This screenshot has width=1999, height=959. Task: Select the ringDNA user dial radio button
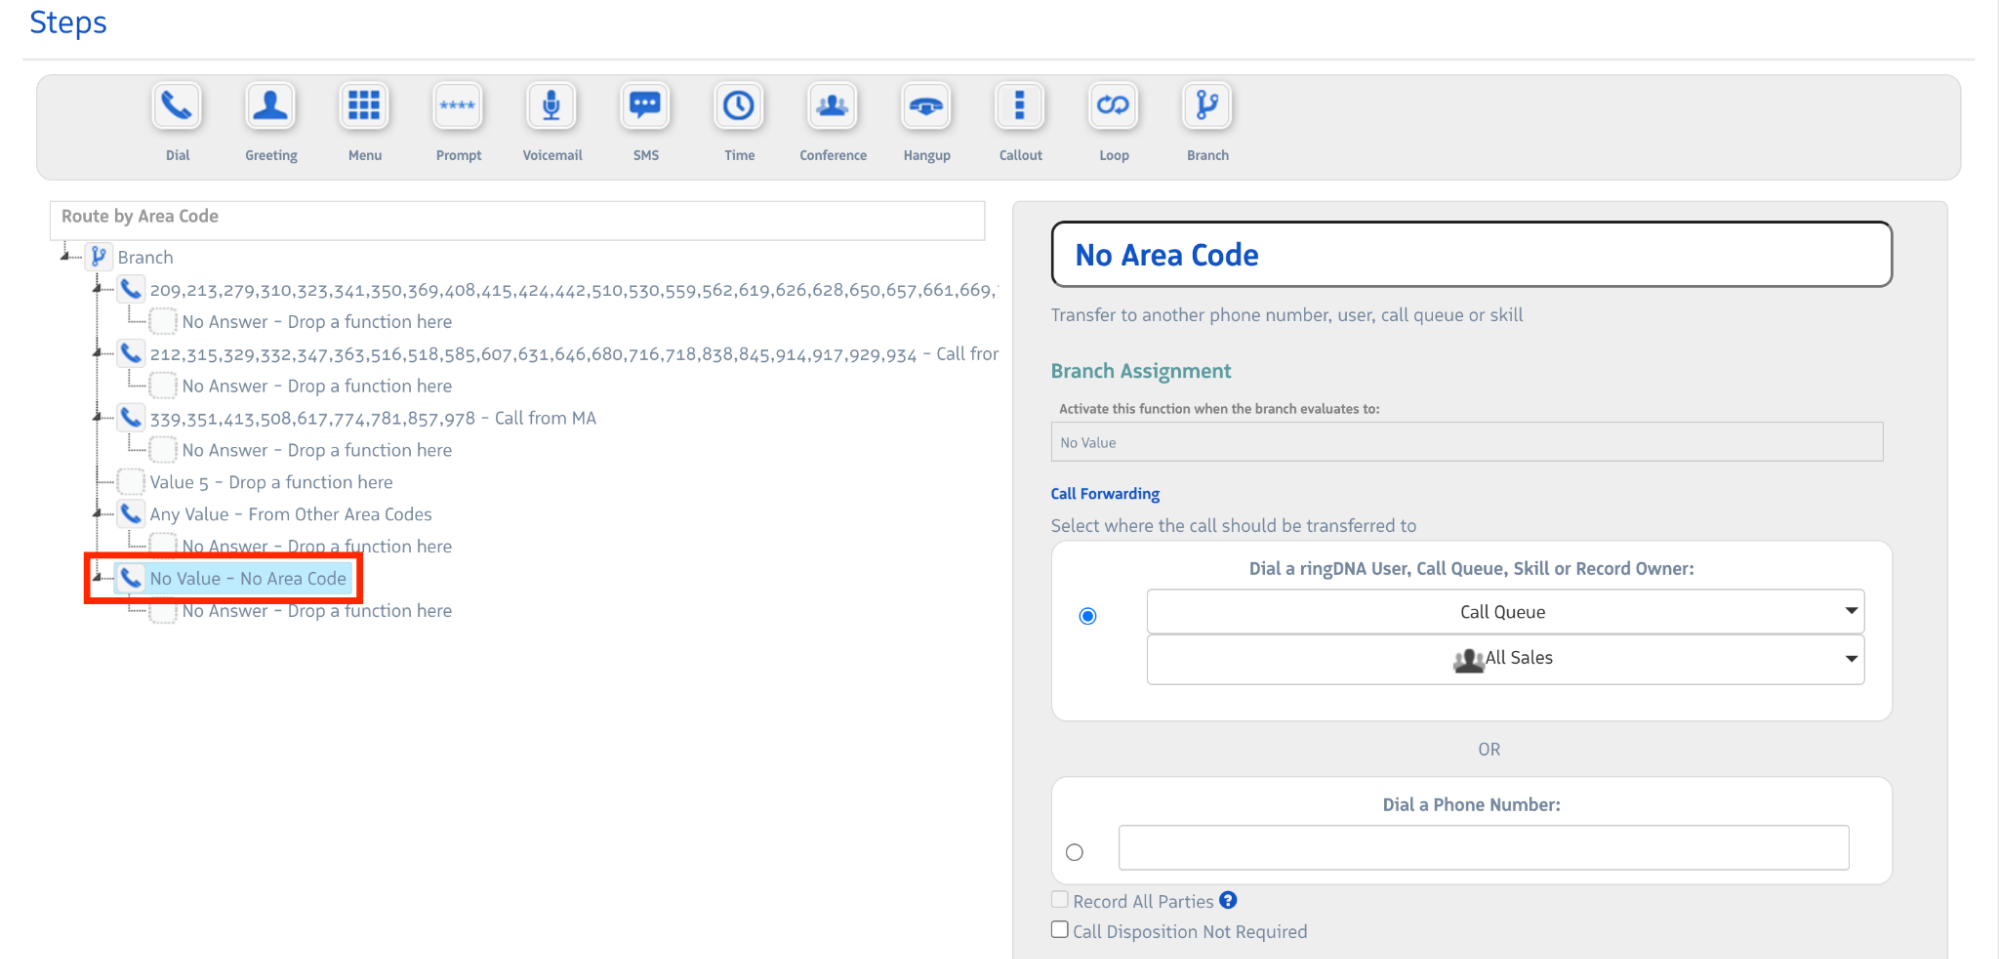pyautogui.click(x=1088, y=616)
